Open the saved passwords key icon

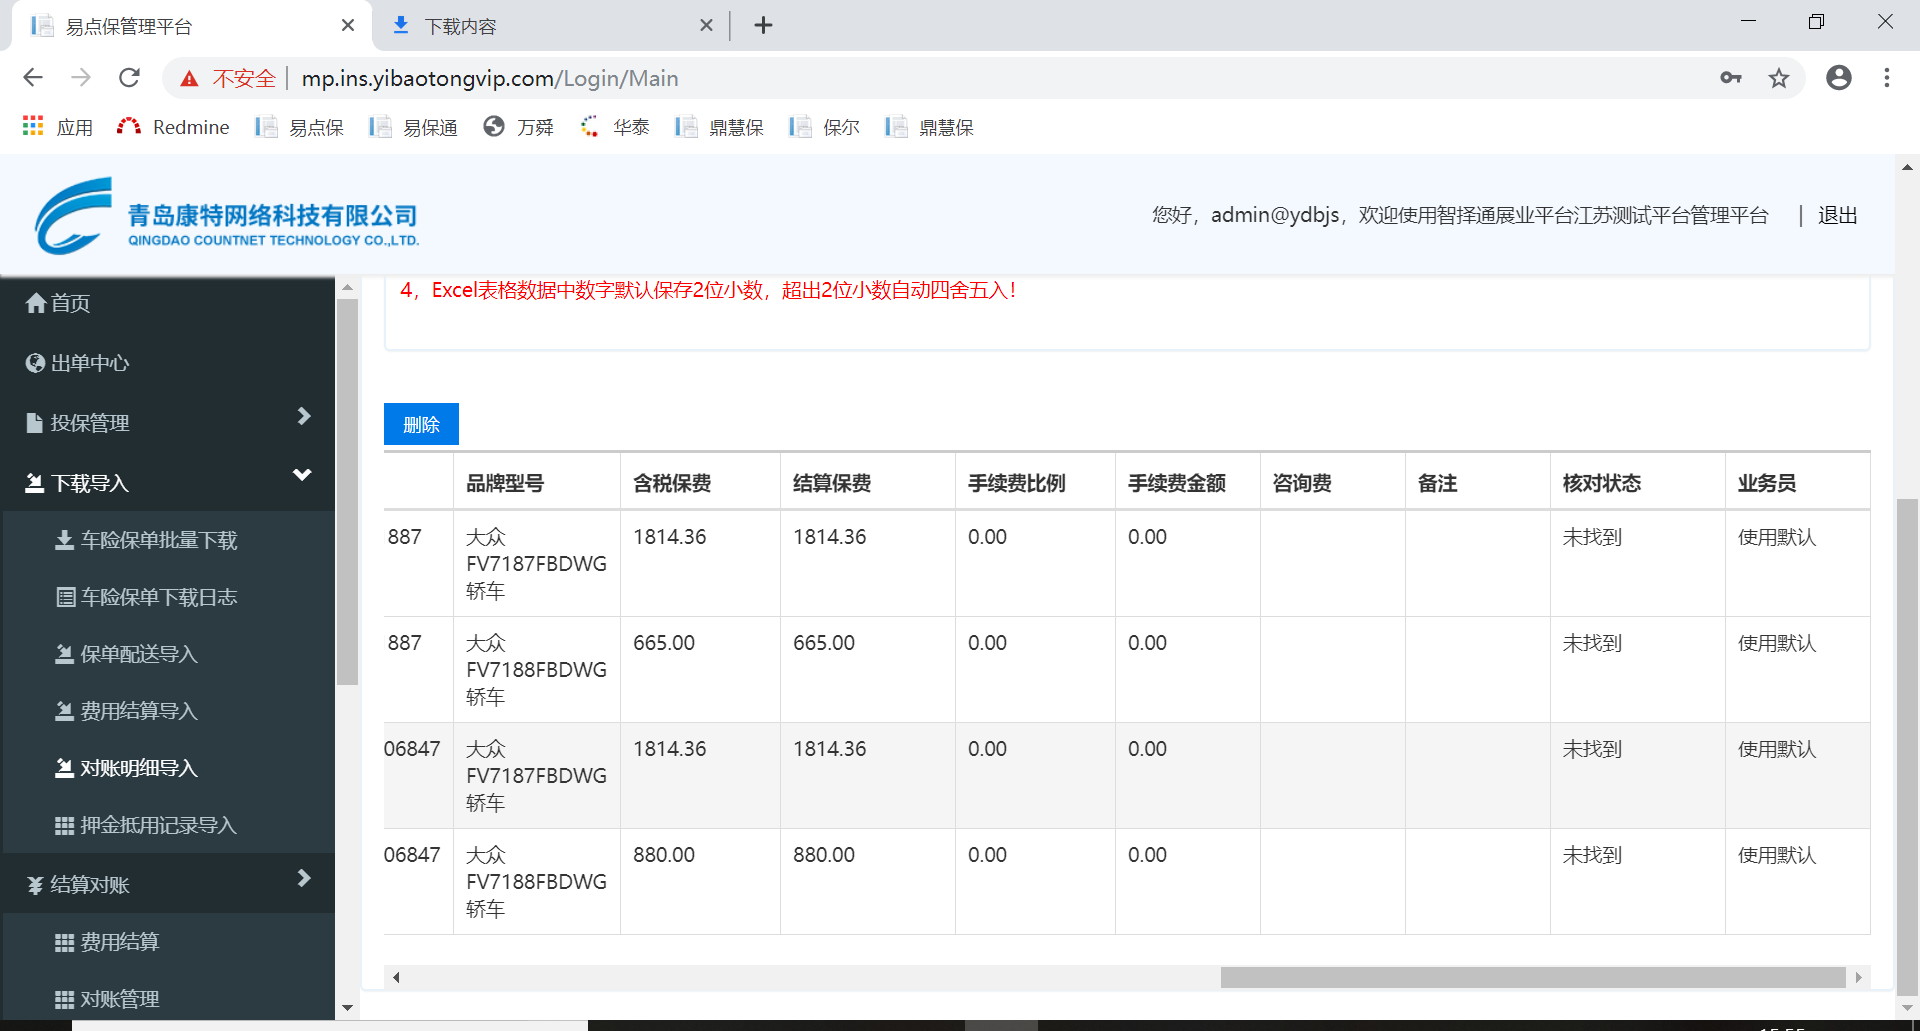pos(1731,78)
